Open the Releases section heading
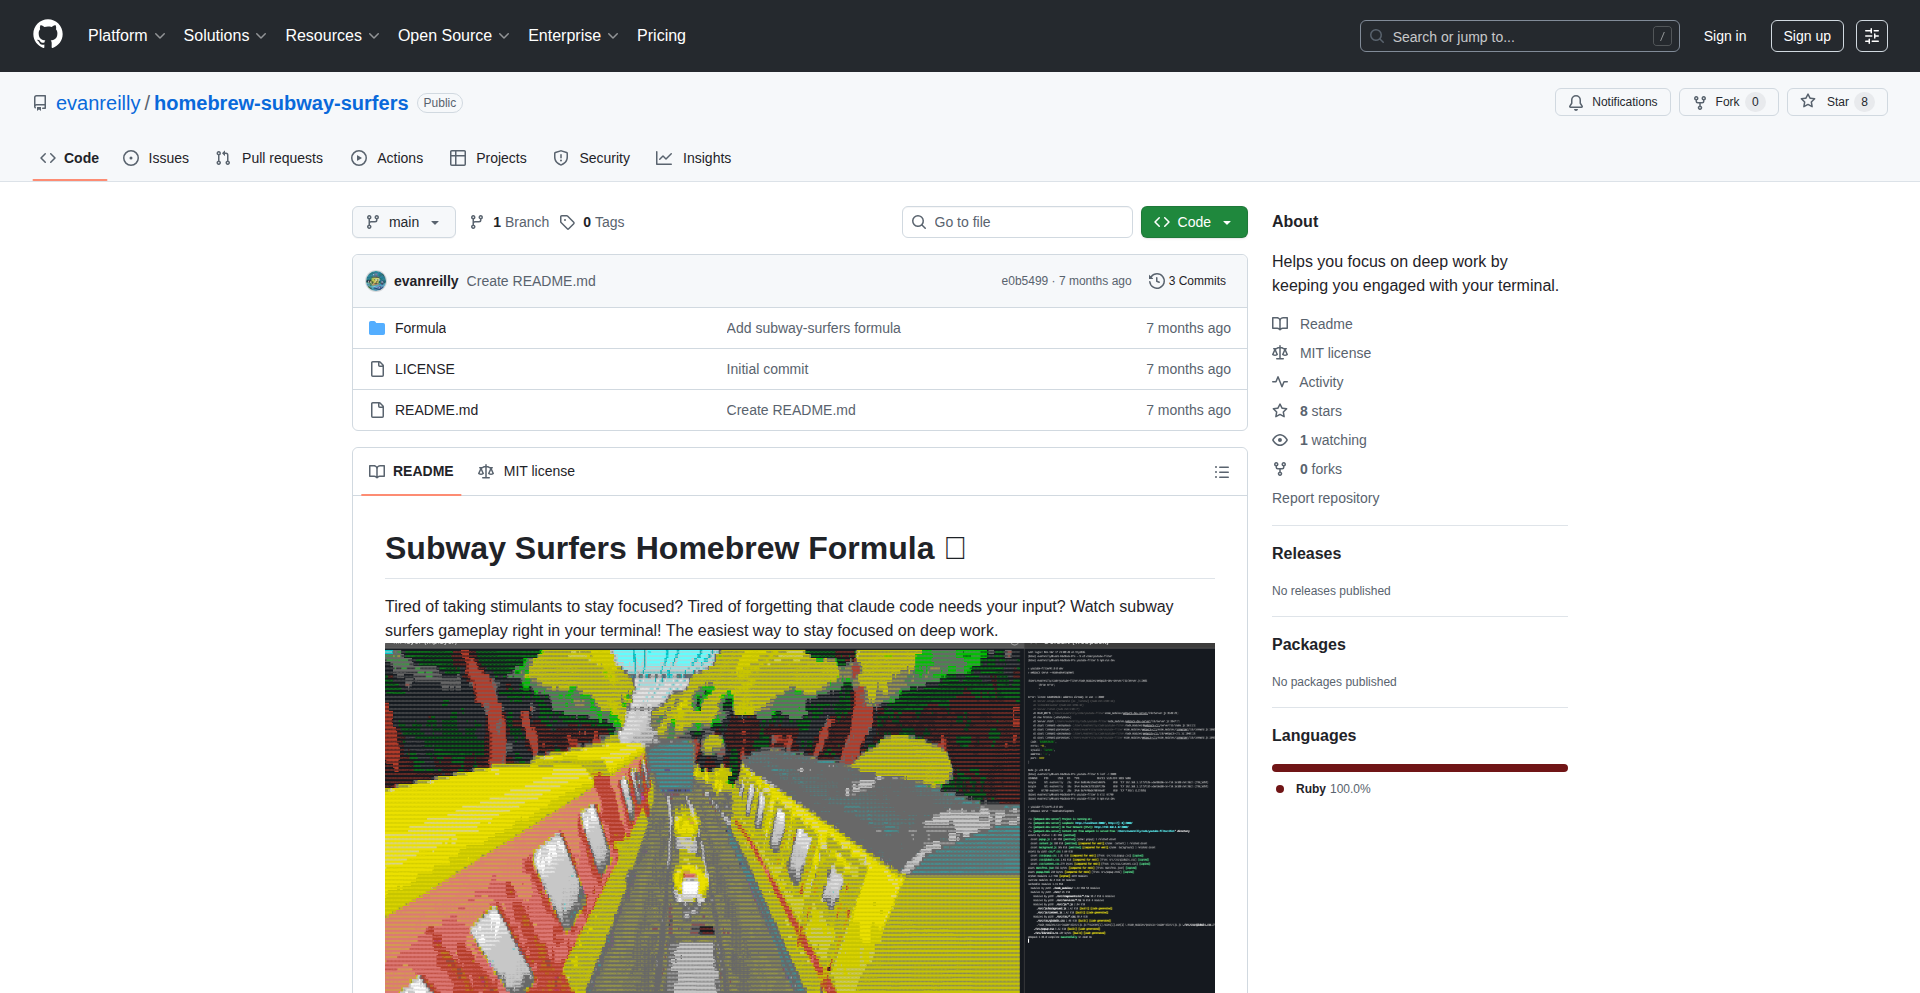Viewport: 1920px width, 993px height. (x=1306, y=553)
